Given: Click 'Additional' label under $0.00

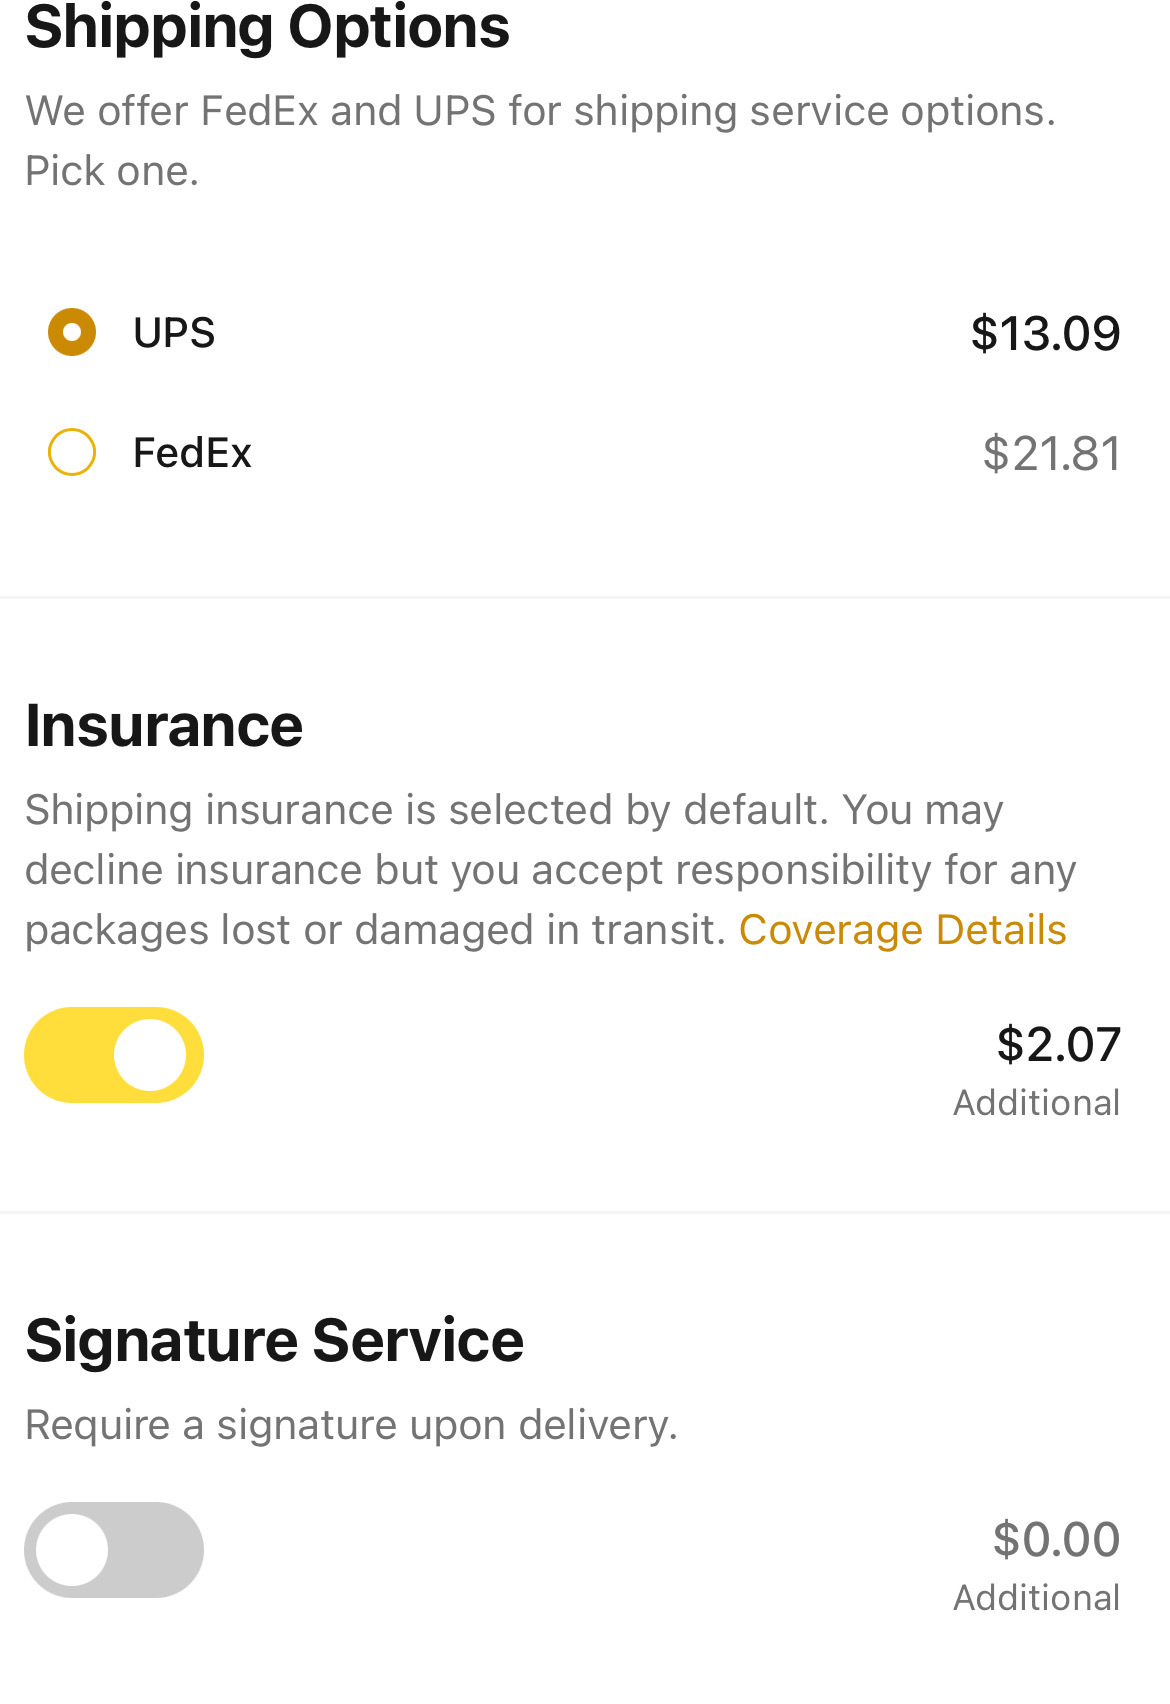Looking at the screenshot, I should [x=1037, y=1598].
